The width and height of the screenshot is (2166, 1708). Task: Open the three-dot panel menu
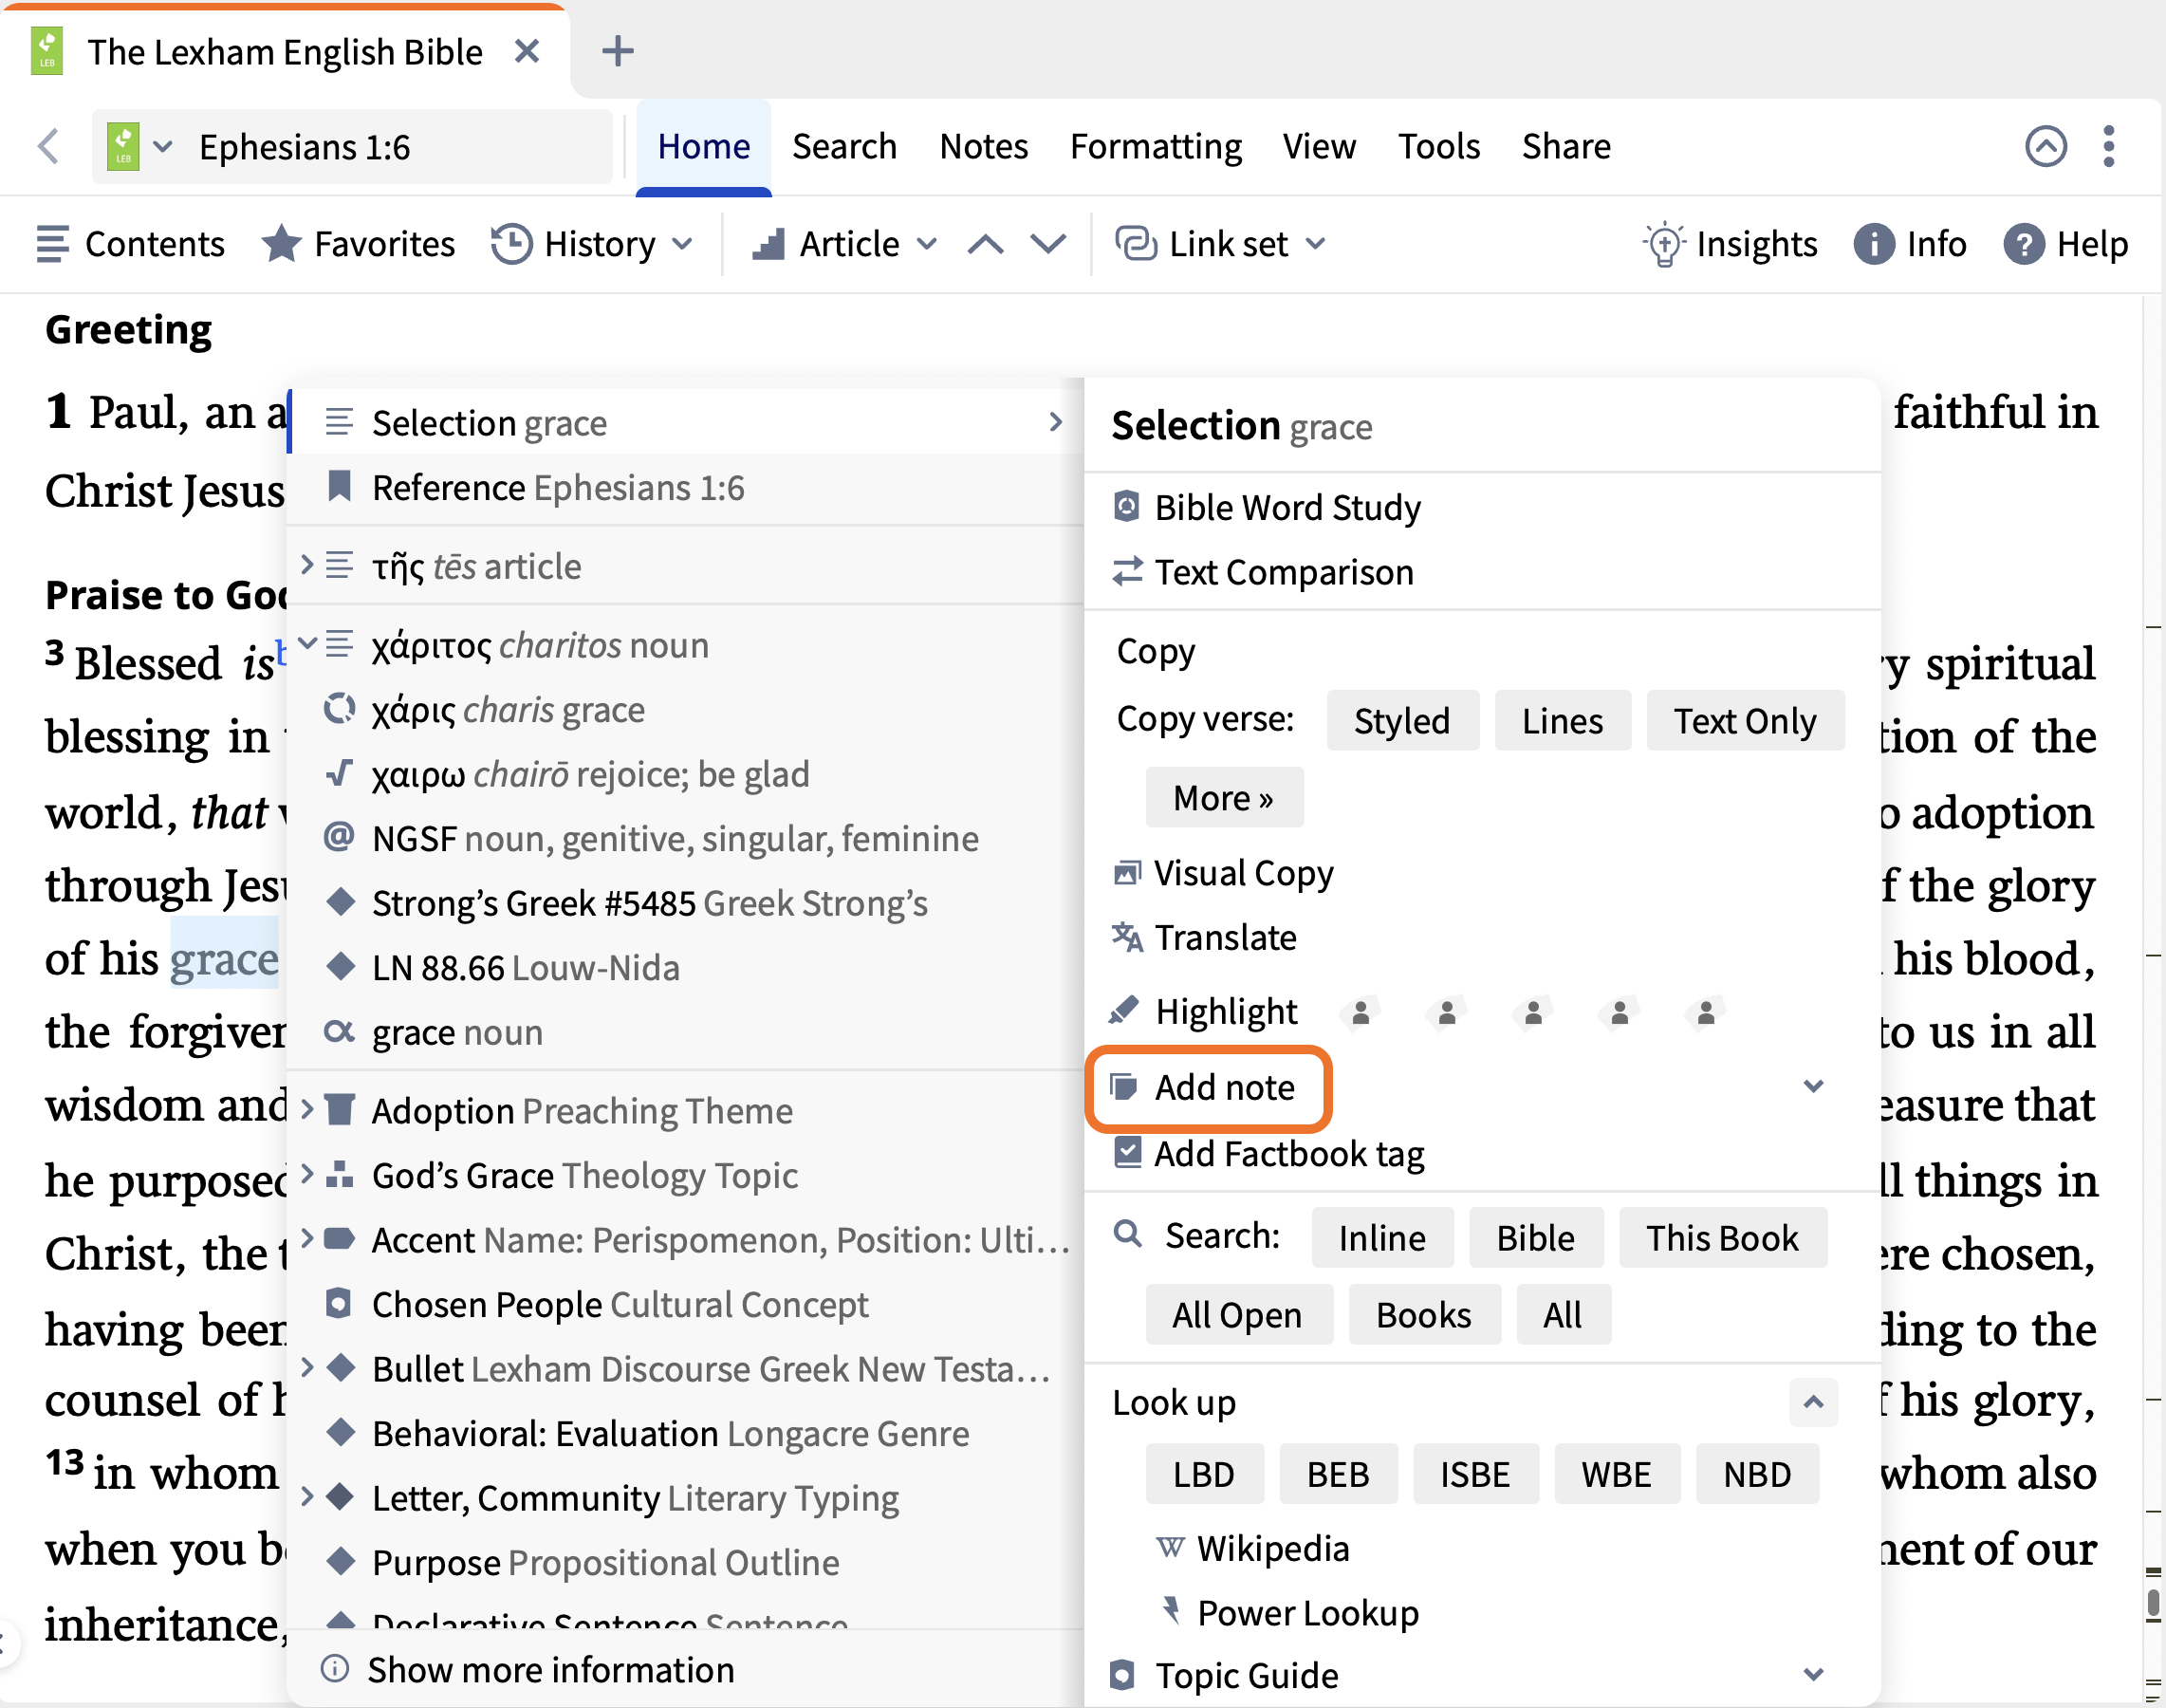coord(2109,147)
